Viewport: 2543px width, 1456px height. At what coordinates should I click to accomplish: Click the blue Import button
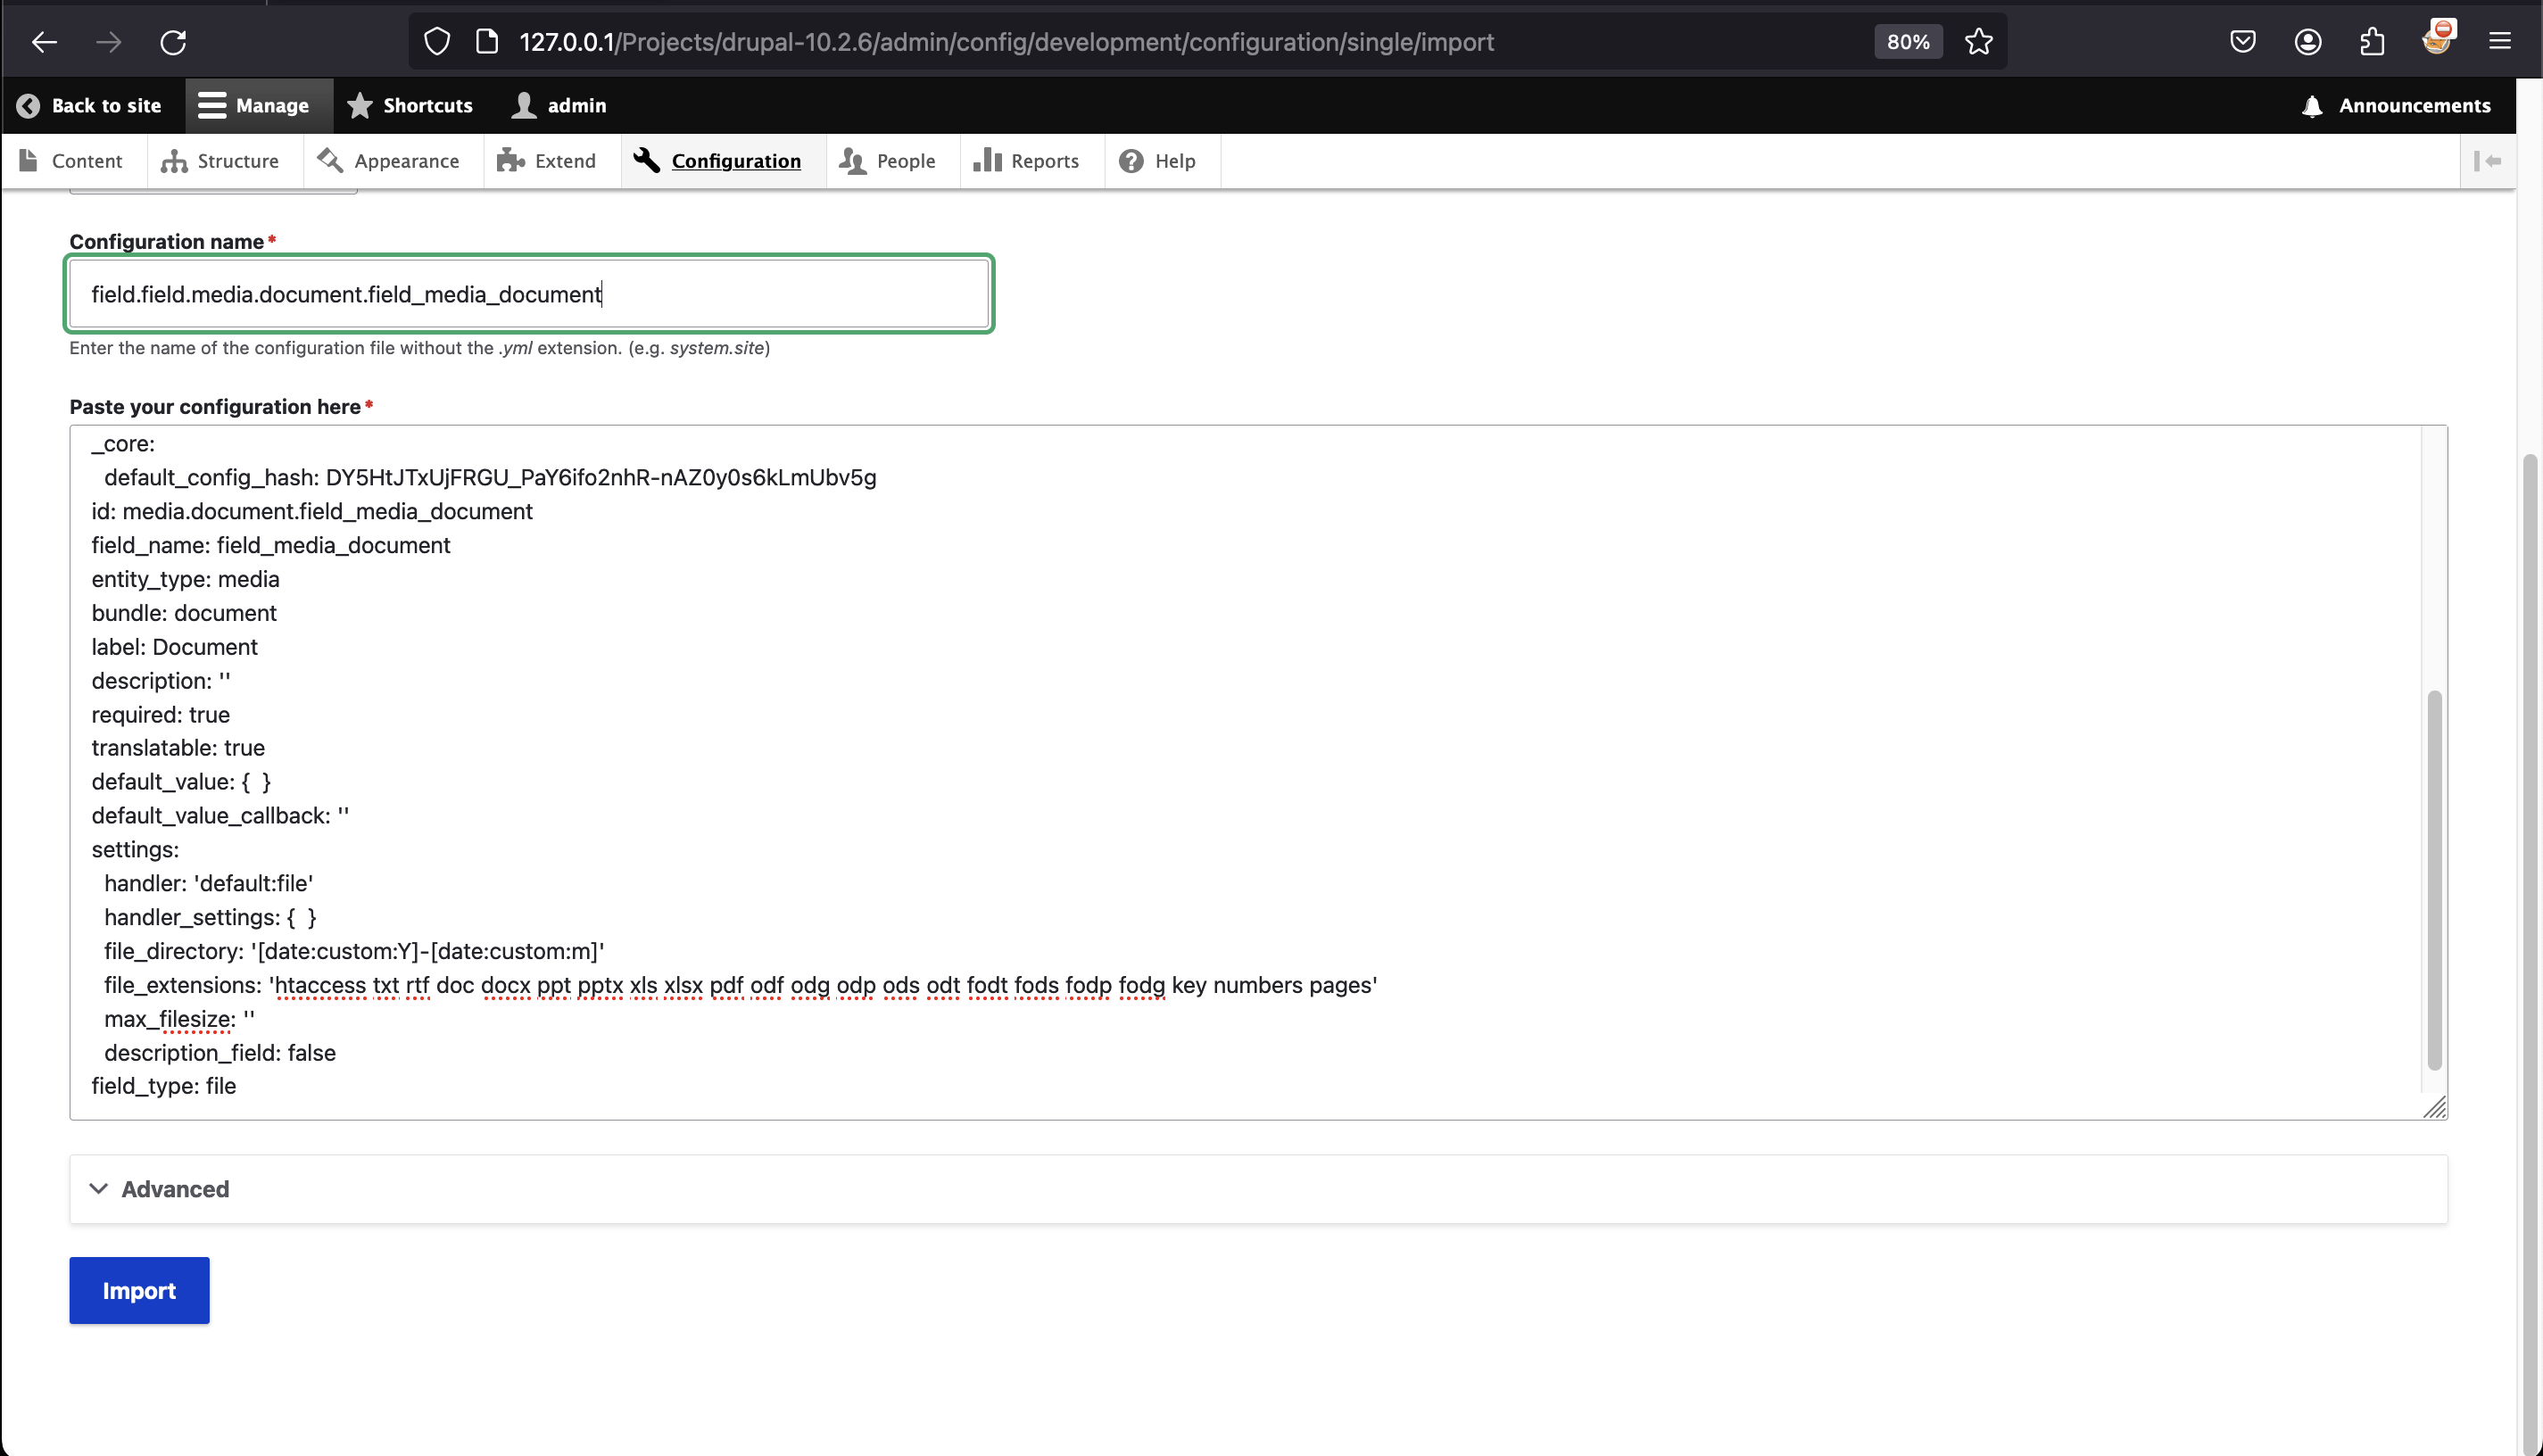[139, 1290]
